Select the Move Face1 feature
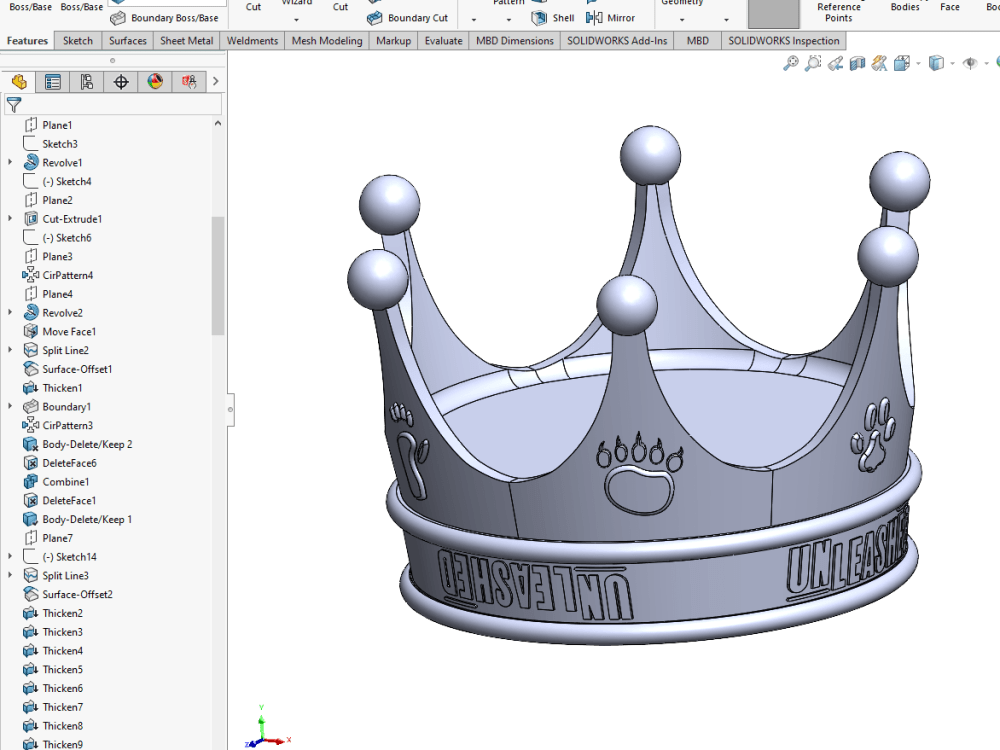Screen dimensions: 1000x750 [x=59, y=332]
